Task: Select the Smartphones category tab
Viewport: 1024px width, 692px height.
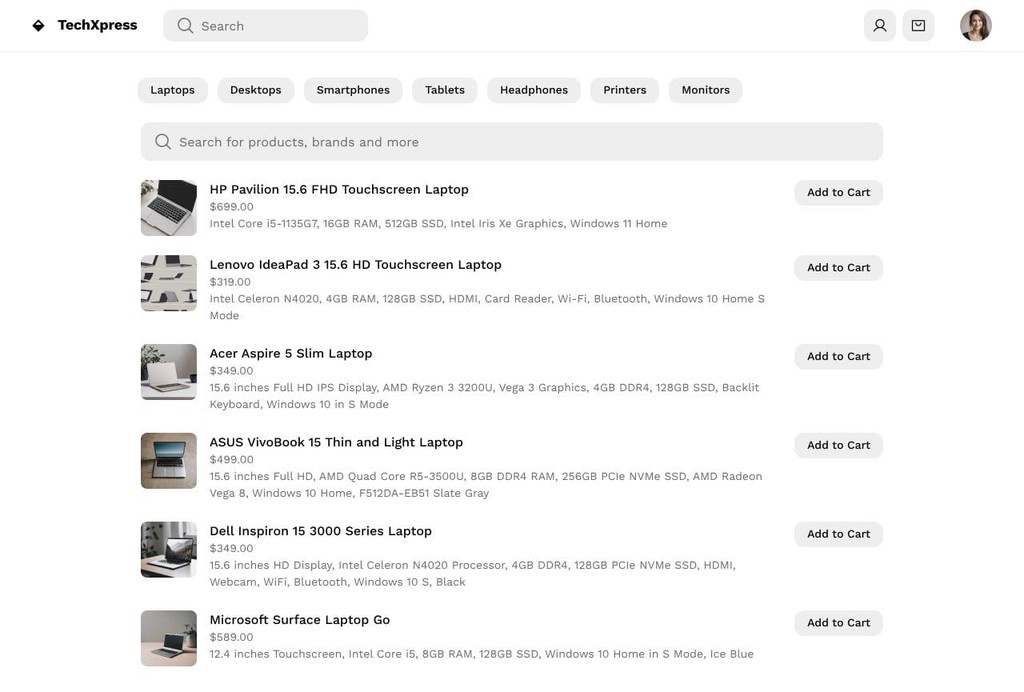Action: click(353, 90)
